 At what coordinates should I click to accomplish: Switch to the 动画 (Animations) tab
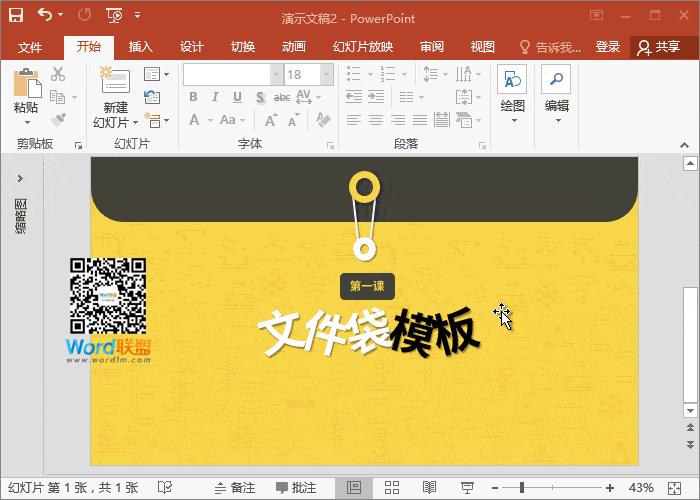pos(293,47)
